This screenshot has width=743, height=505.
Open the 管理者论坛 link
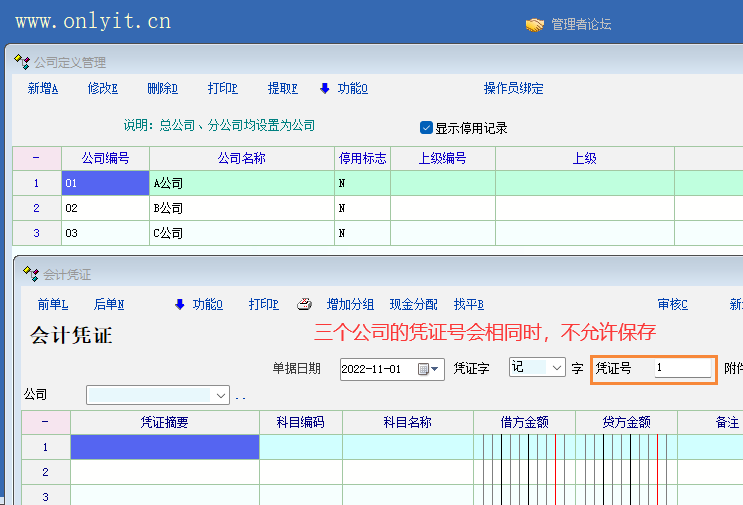581,24
